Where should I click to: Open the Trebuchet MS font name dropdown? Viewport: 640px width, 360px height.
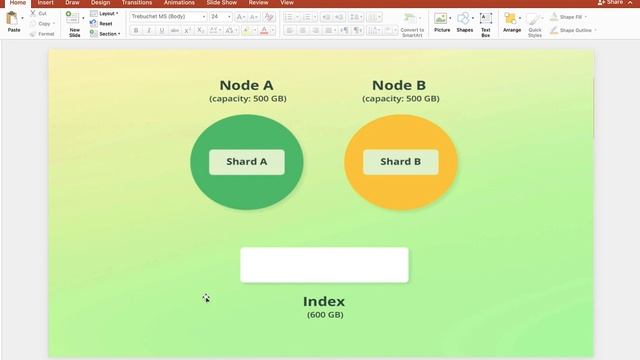204,17
